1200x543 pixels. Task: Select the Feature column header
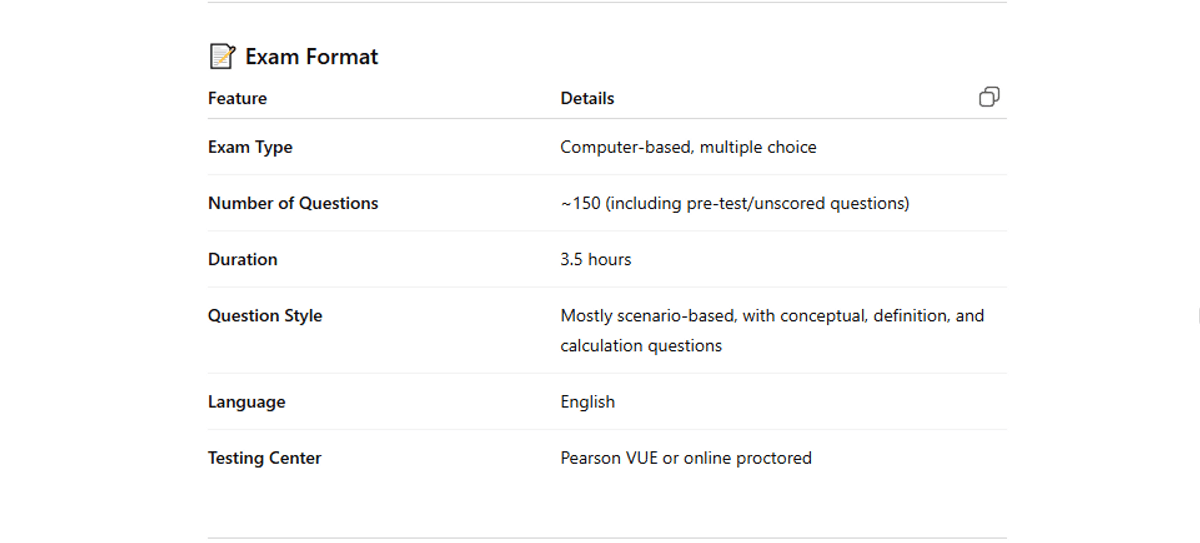point(237,98)
